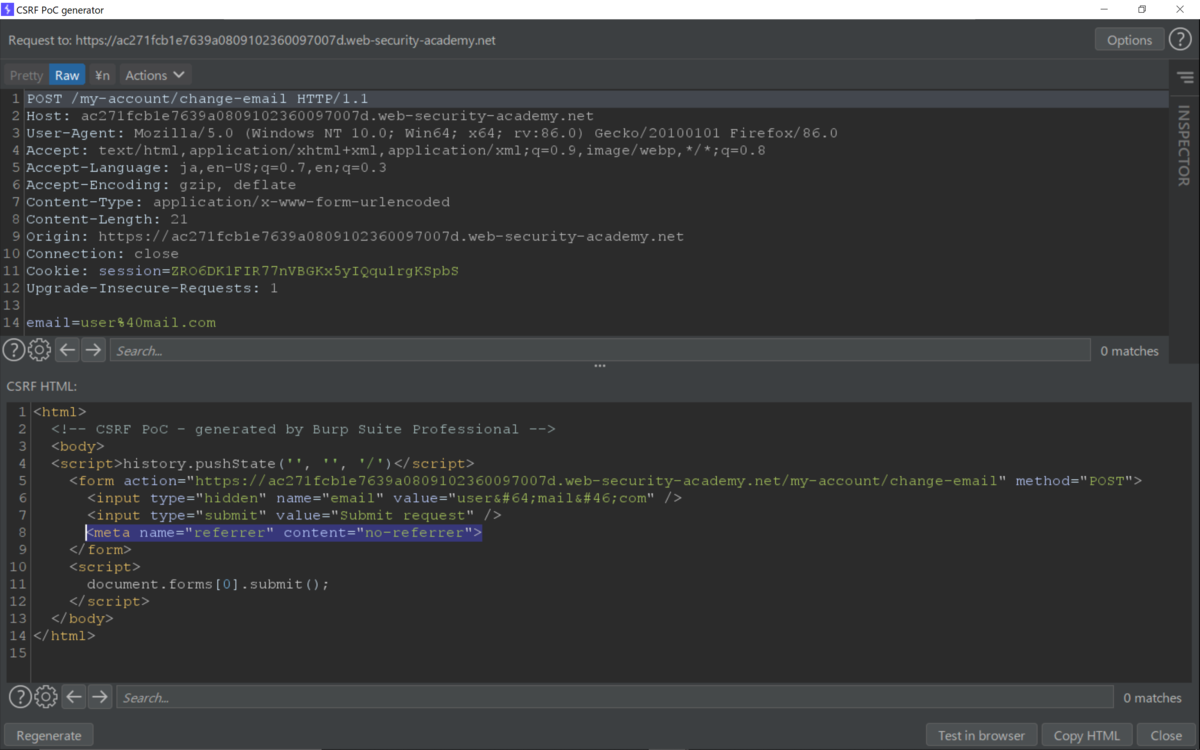Go to next match in request search

click(x=93, y=350)
